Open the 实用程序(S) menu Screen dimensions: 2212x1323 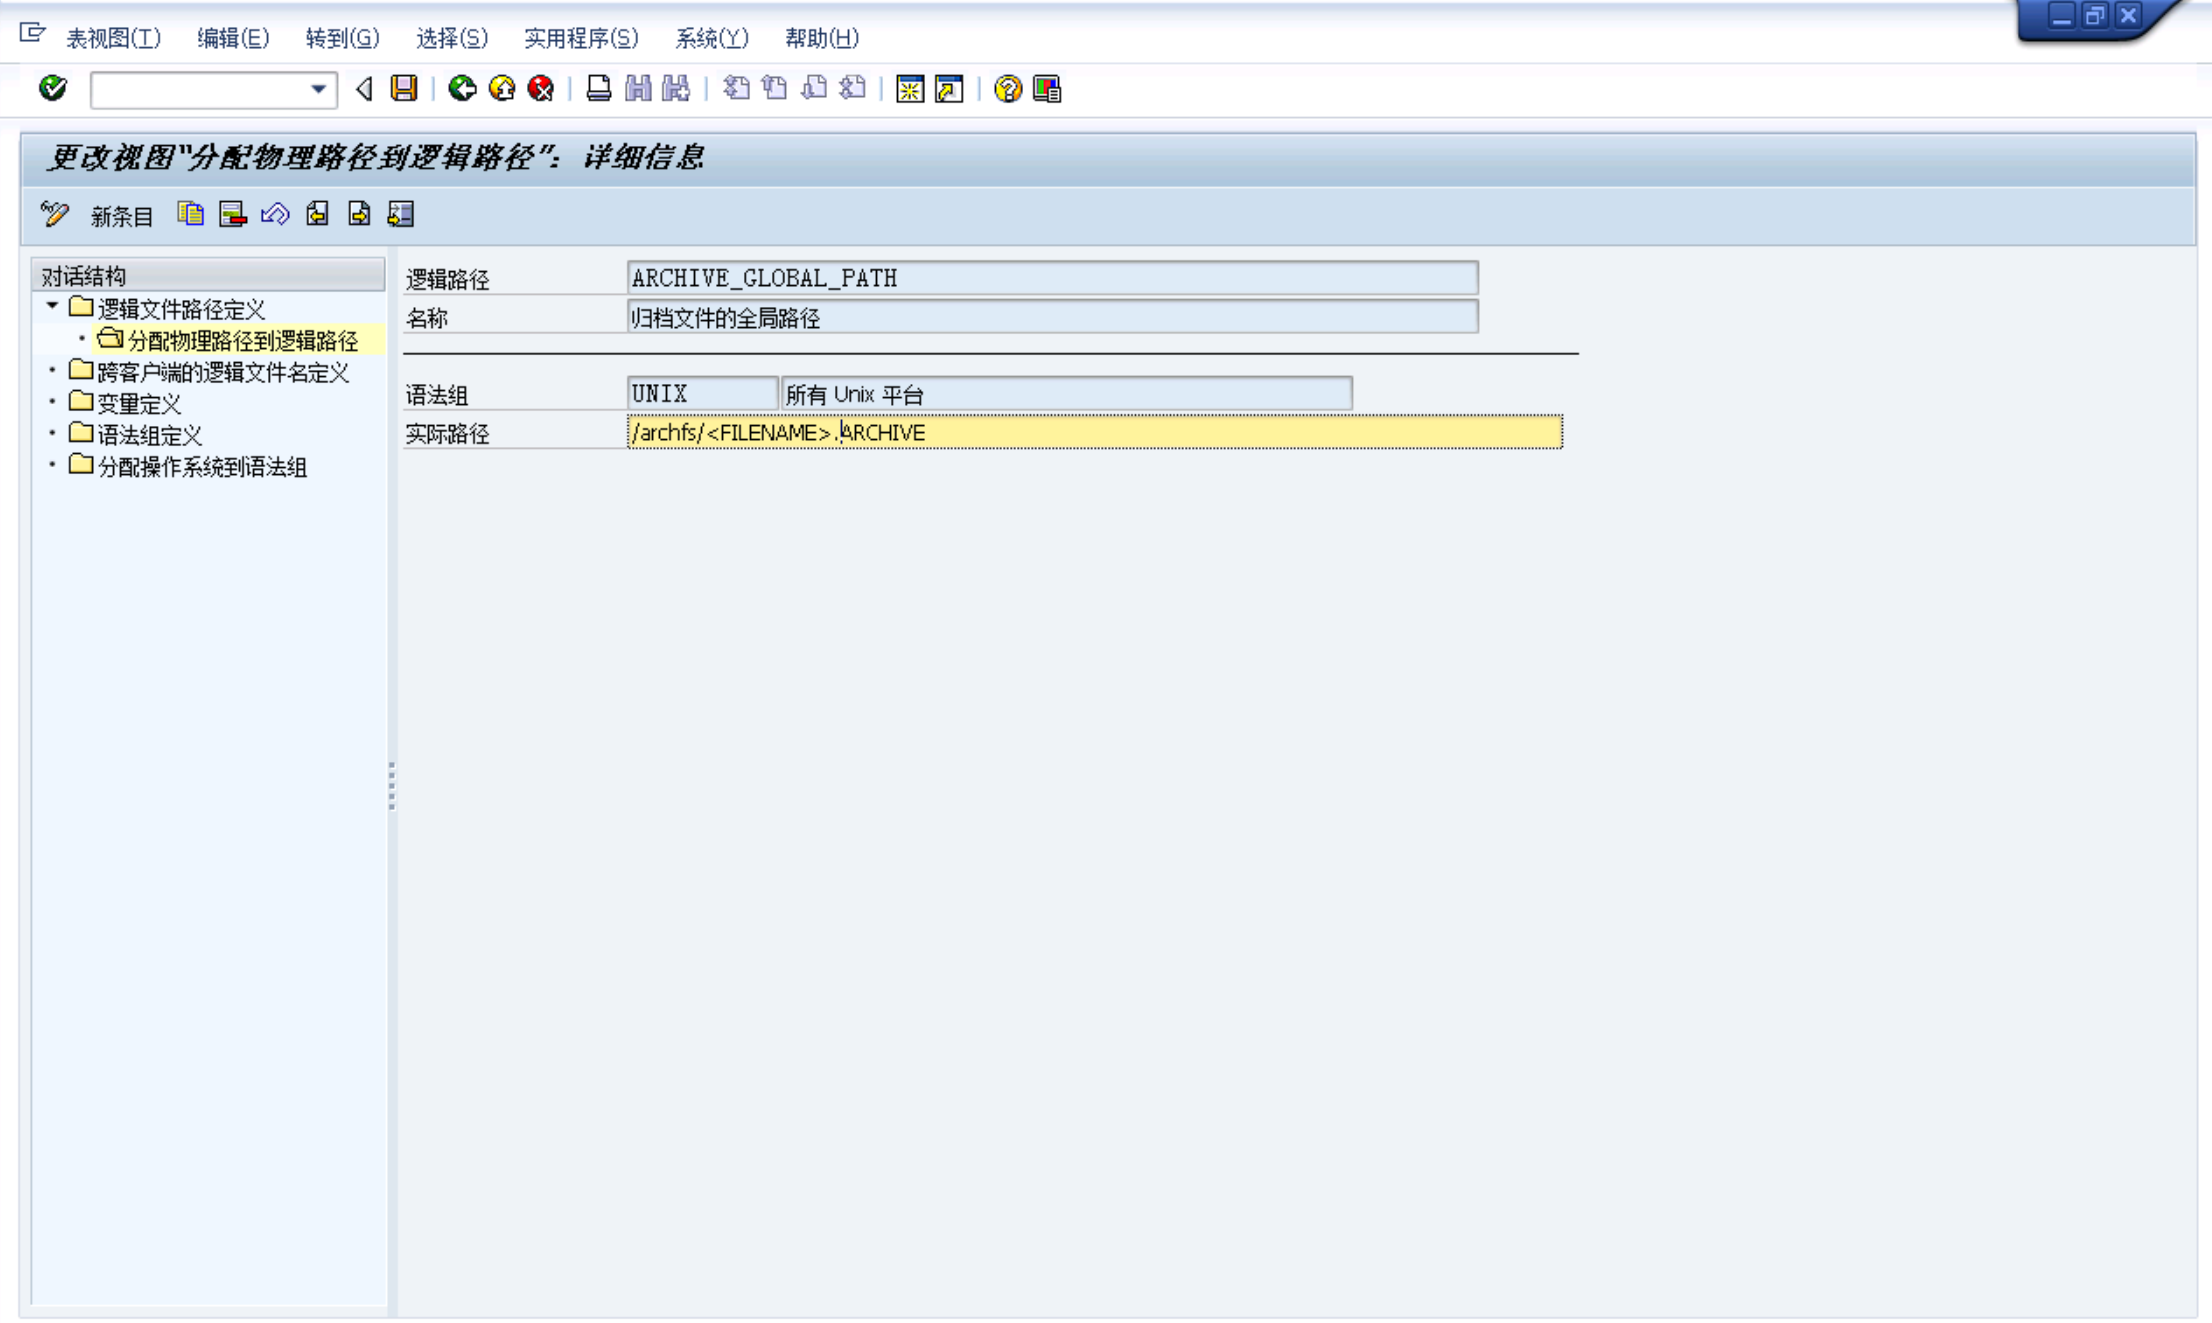581,38
